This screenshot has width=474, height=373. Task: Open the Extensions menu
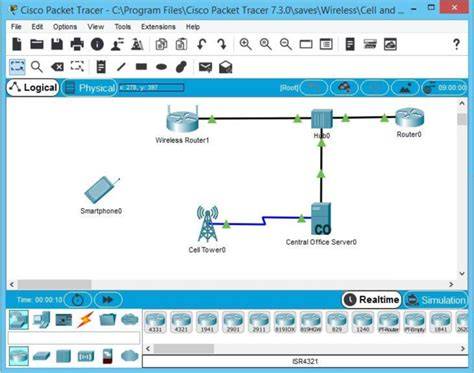158,27
